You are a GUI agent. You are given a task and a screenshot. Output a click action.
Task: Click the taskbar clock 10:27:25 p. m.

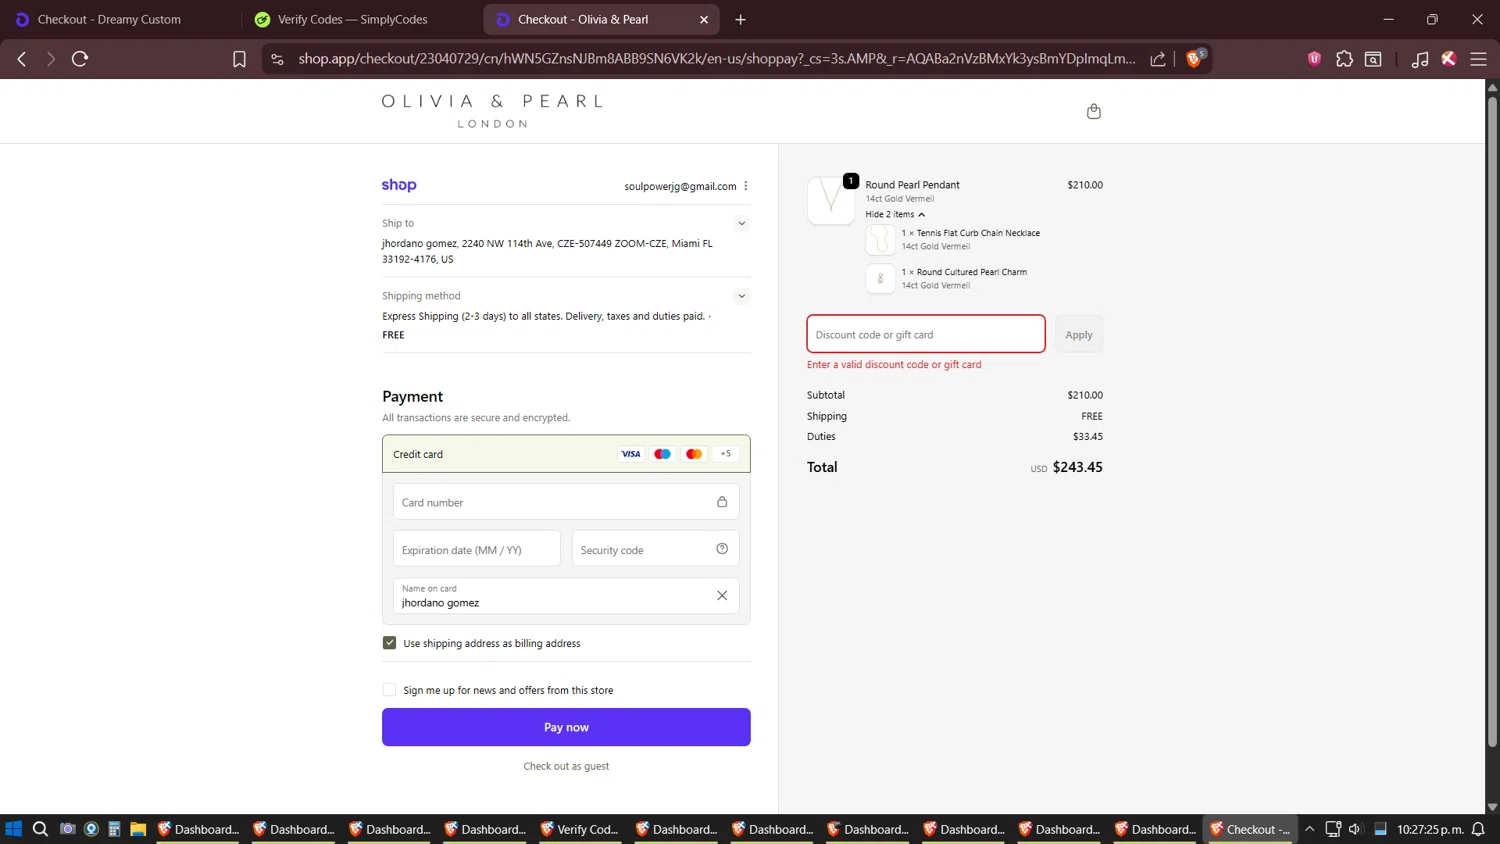pos(1430,829)
